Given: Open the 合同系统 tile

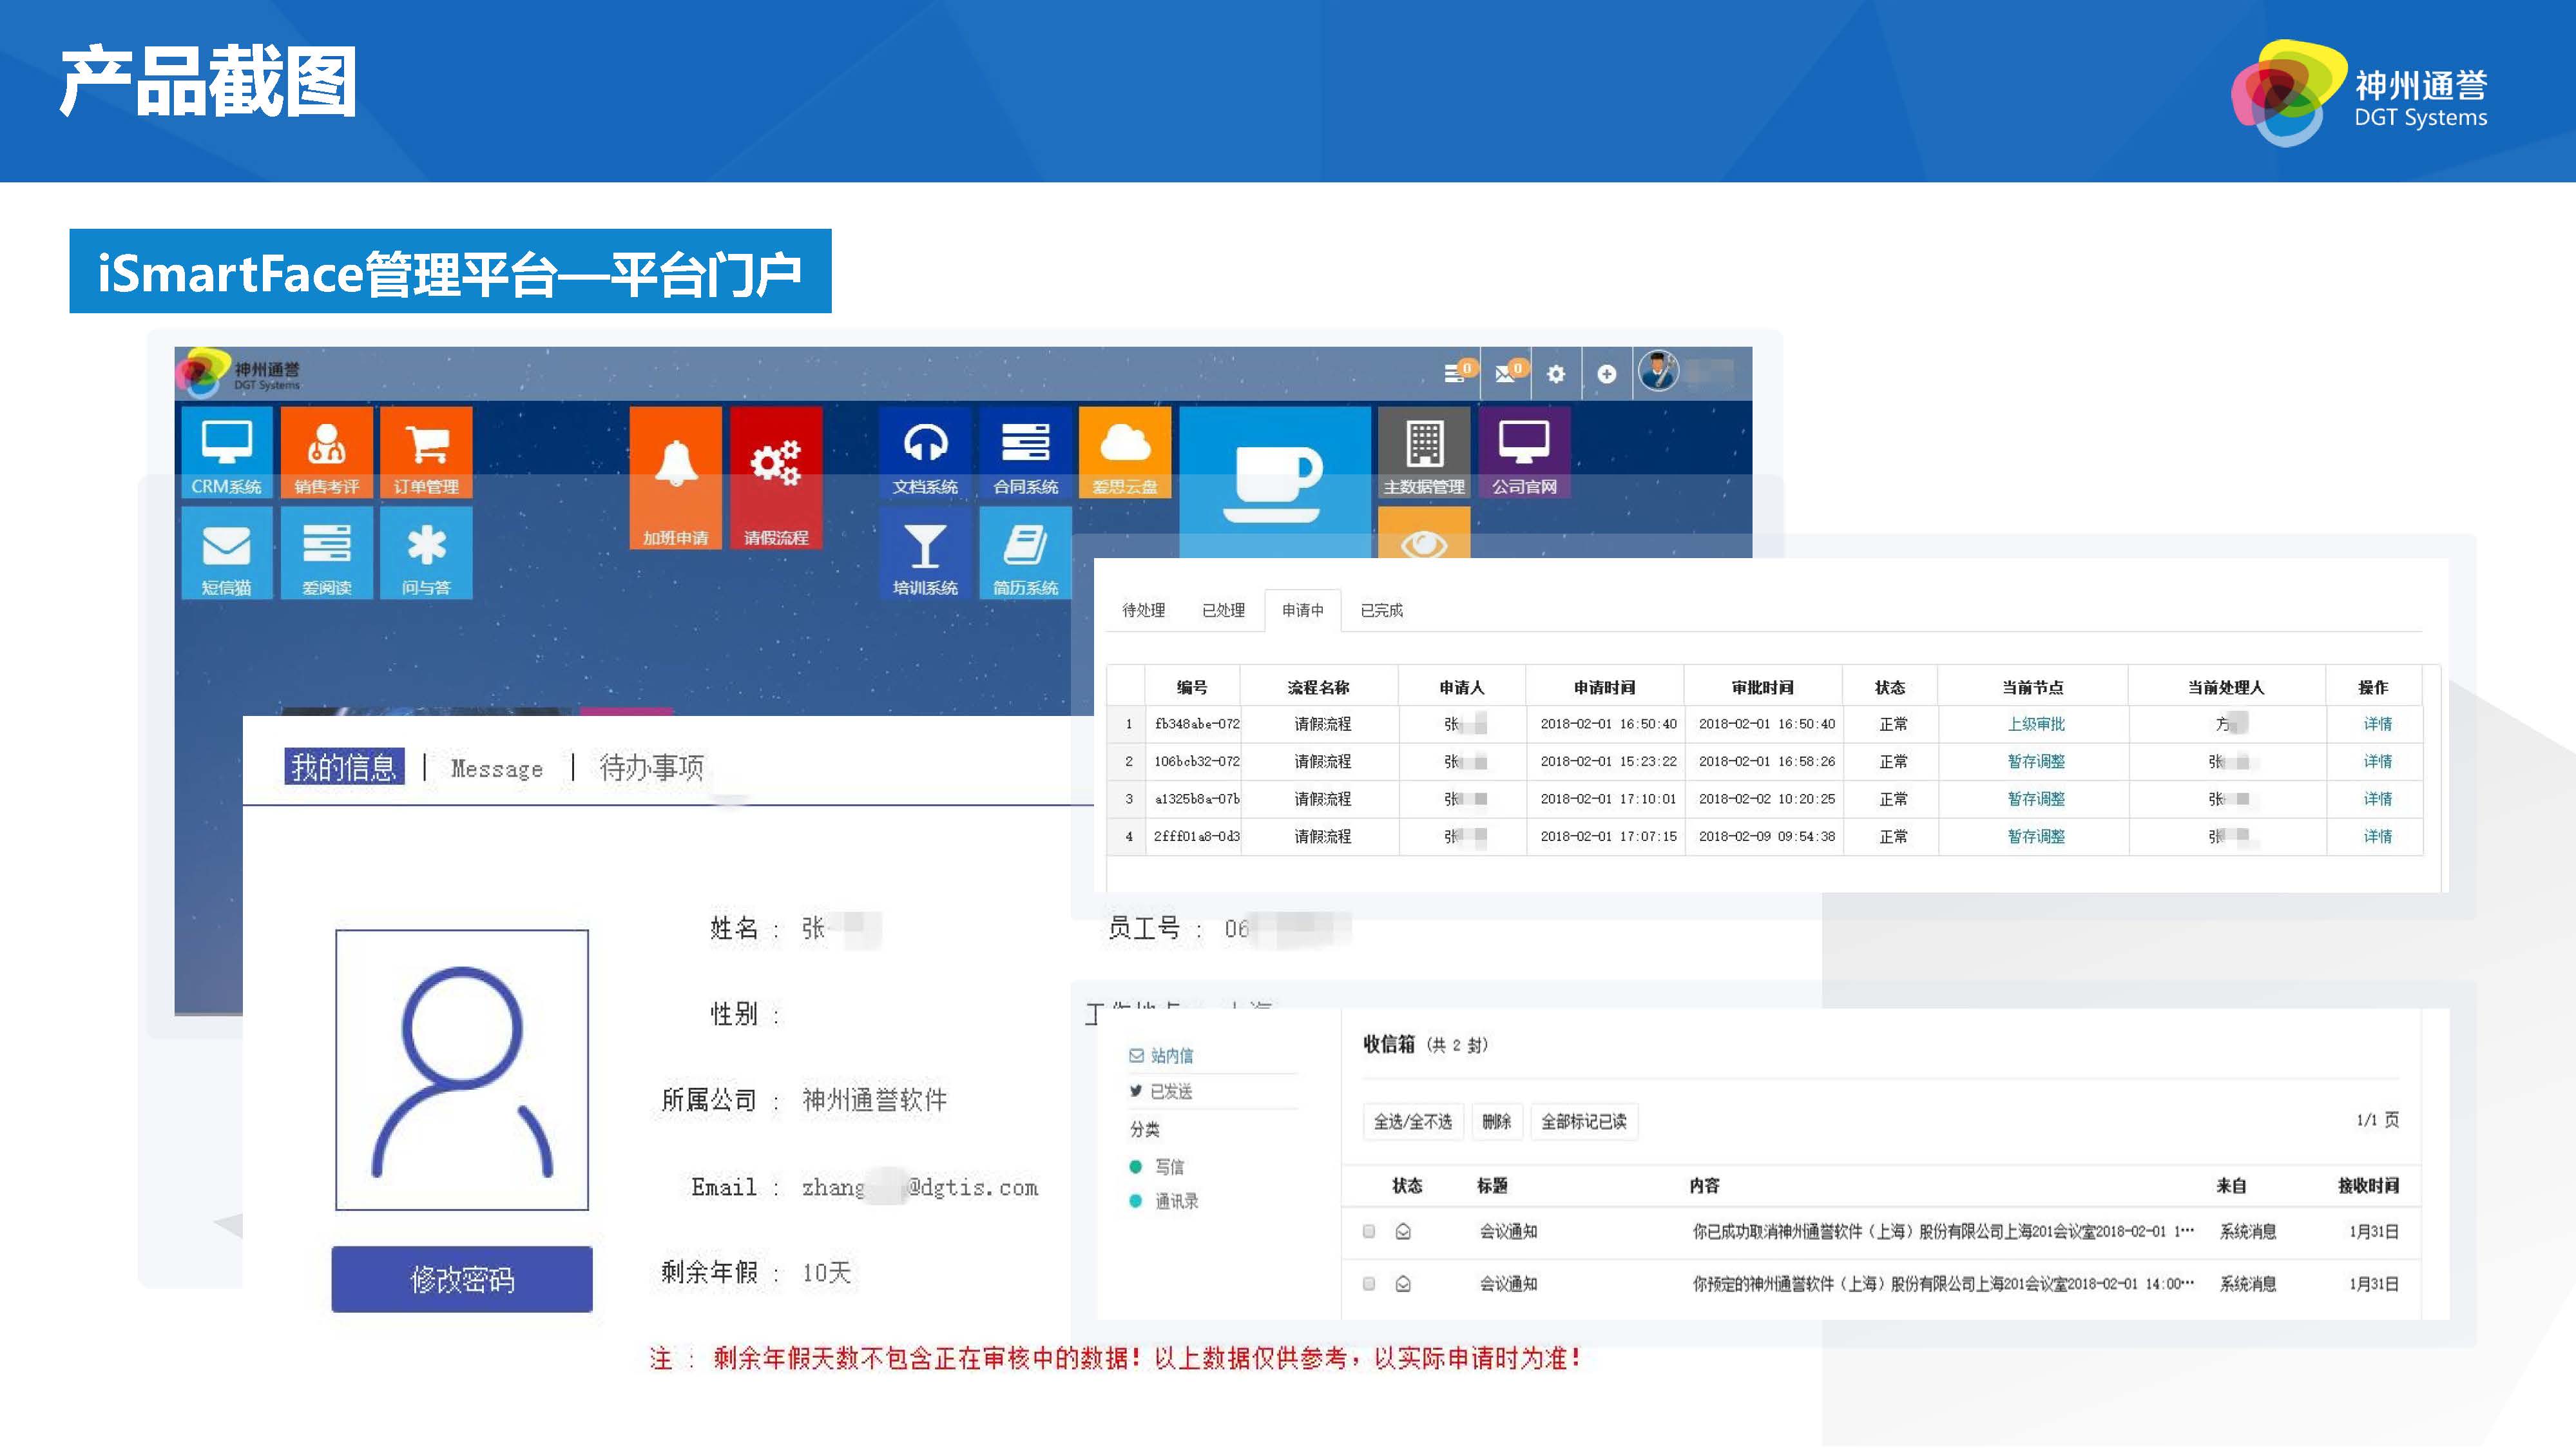Looking at the screenshot, I should [x=1025, y=452].
